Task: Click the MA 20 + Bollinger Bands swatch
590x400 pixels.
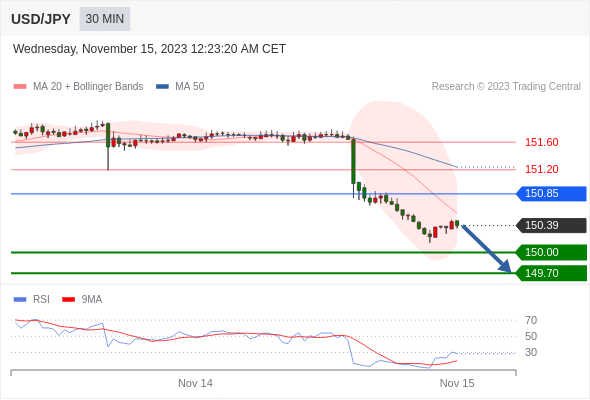Action: coord(20,87)
